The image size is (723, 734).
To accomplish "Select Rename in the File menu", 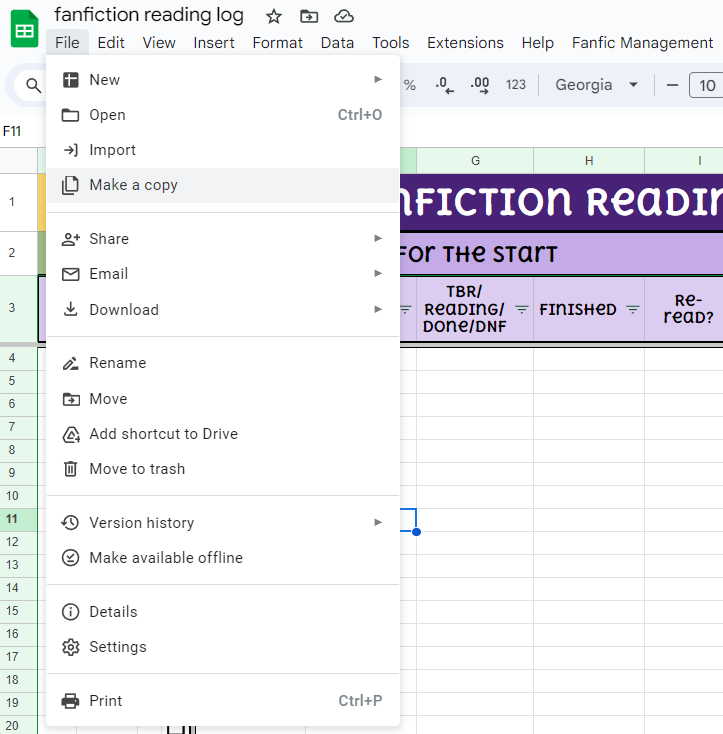I will (223, 363).
